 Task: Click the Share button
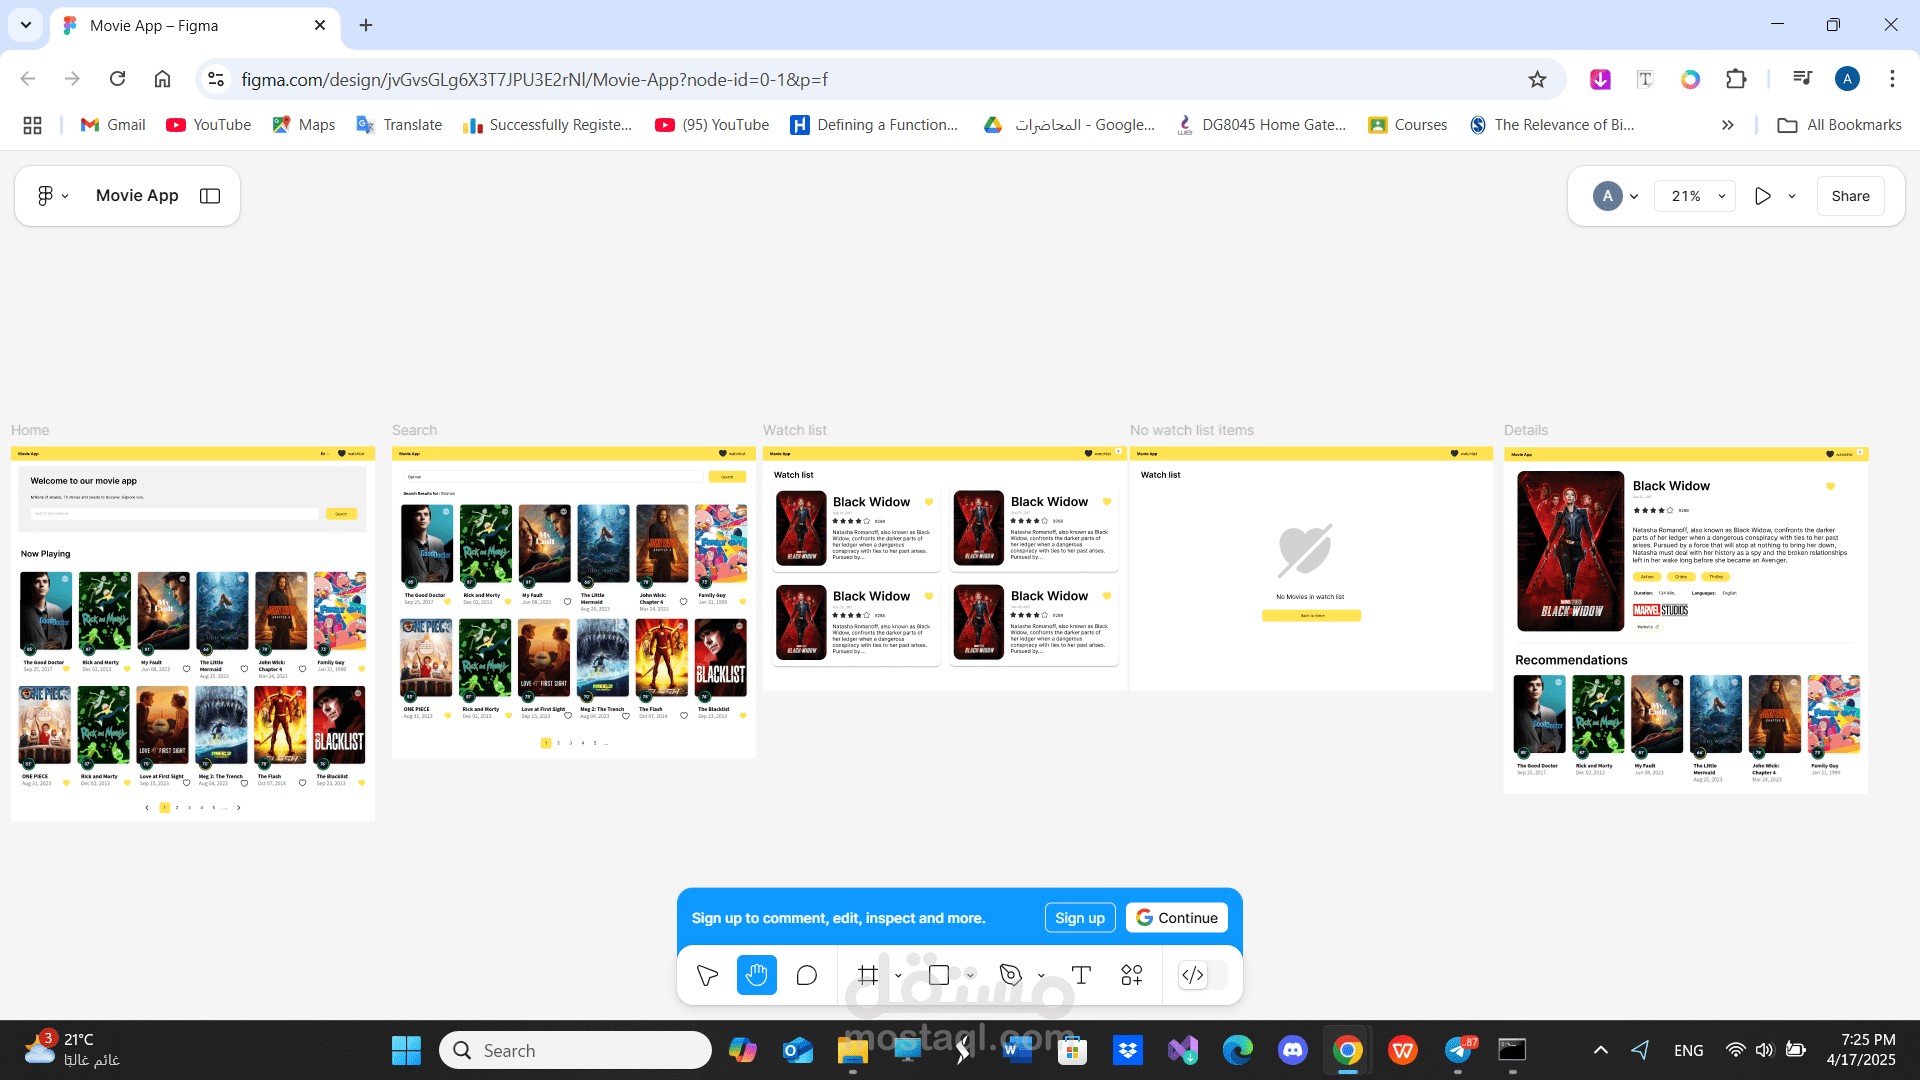[x=1850, y=196]
